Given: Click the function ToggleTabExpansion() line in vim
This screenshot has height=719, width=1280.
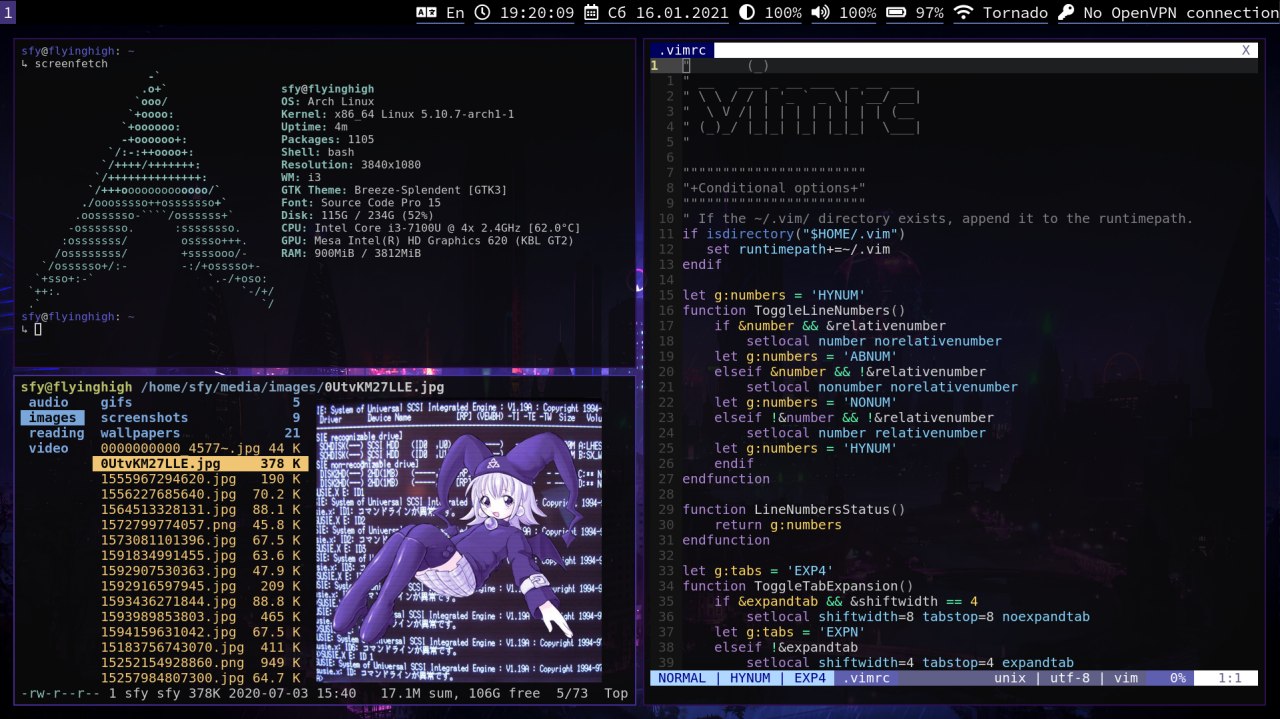Looking at the screenshot, I should (798, 586).
